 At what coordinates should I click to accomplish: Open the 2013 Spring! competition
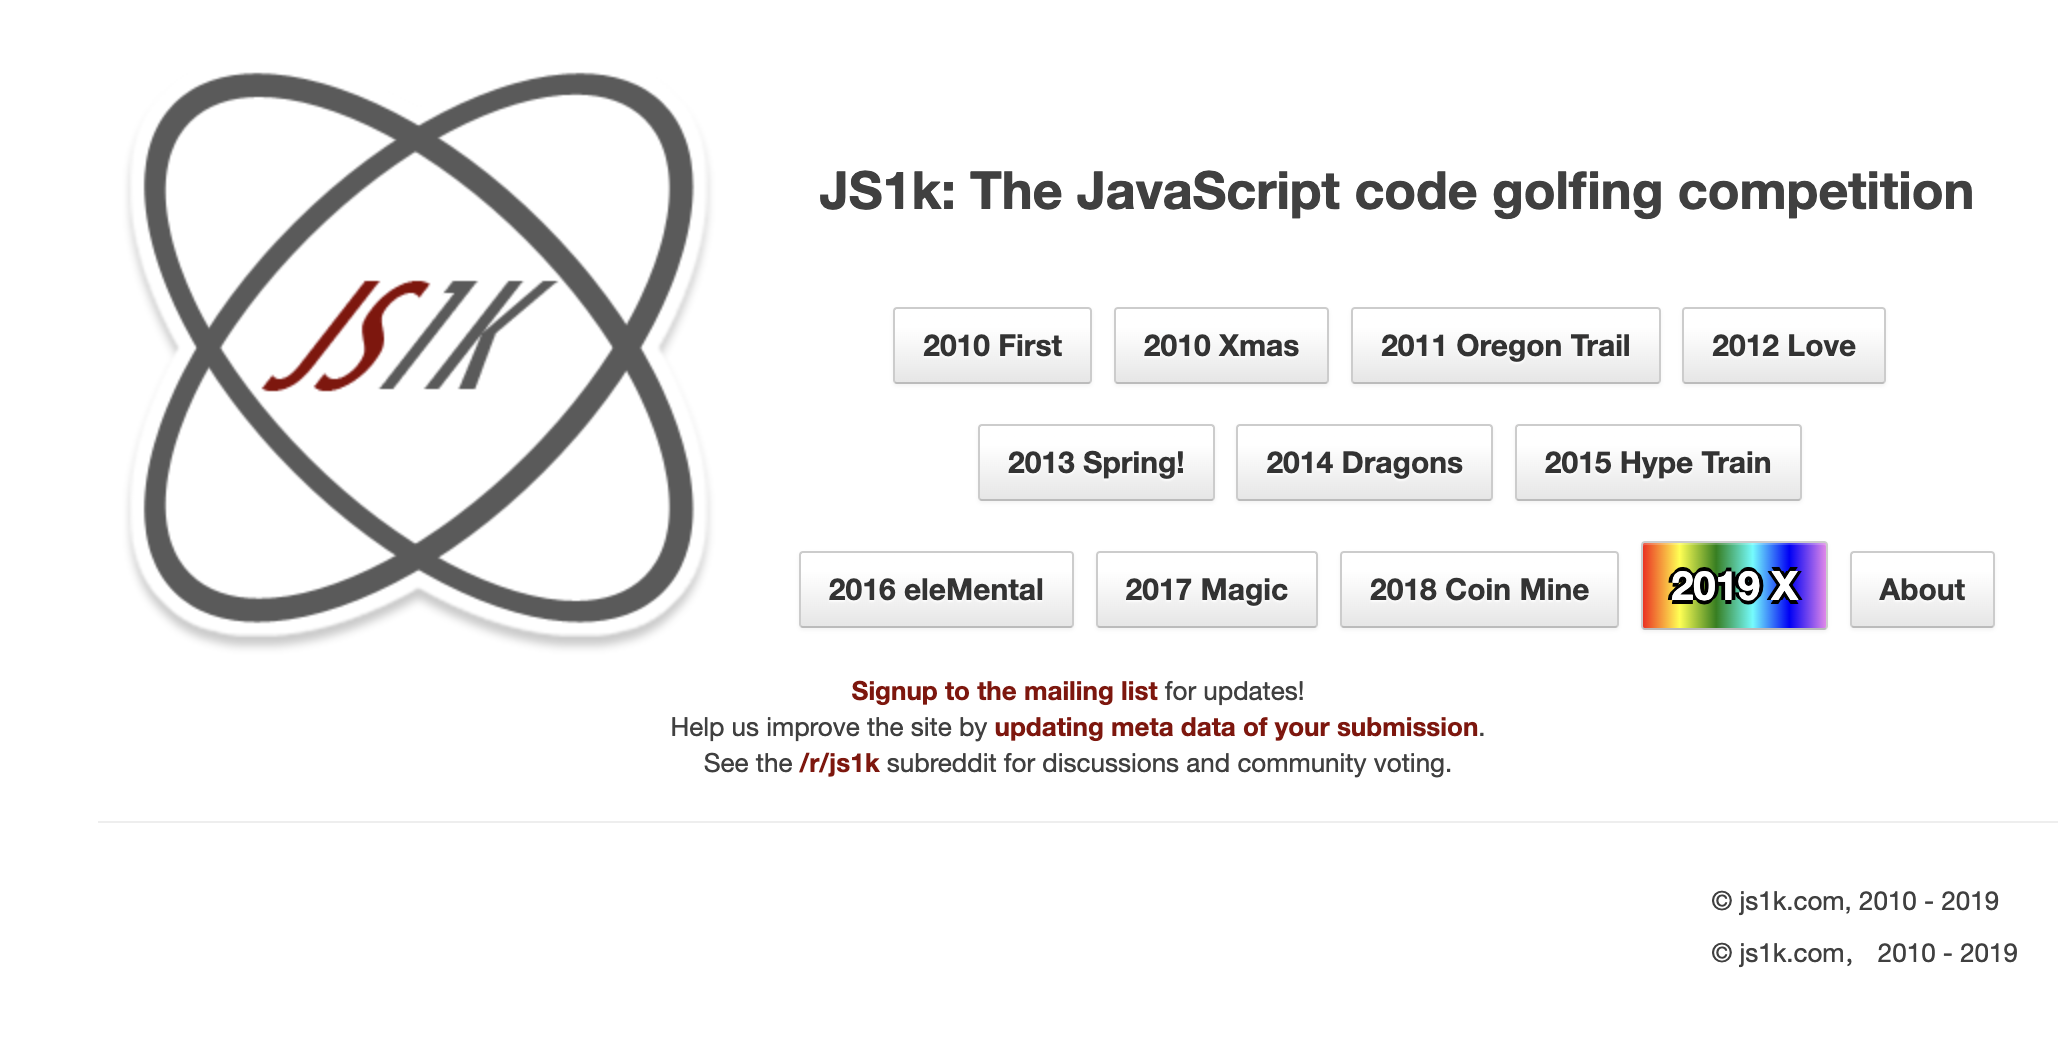(x=1095, y=463)
